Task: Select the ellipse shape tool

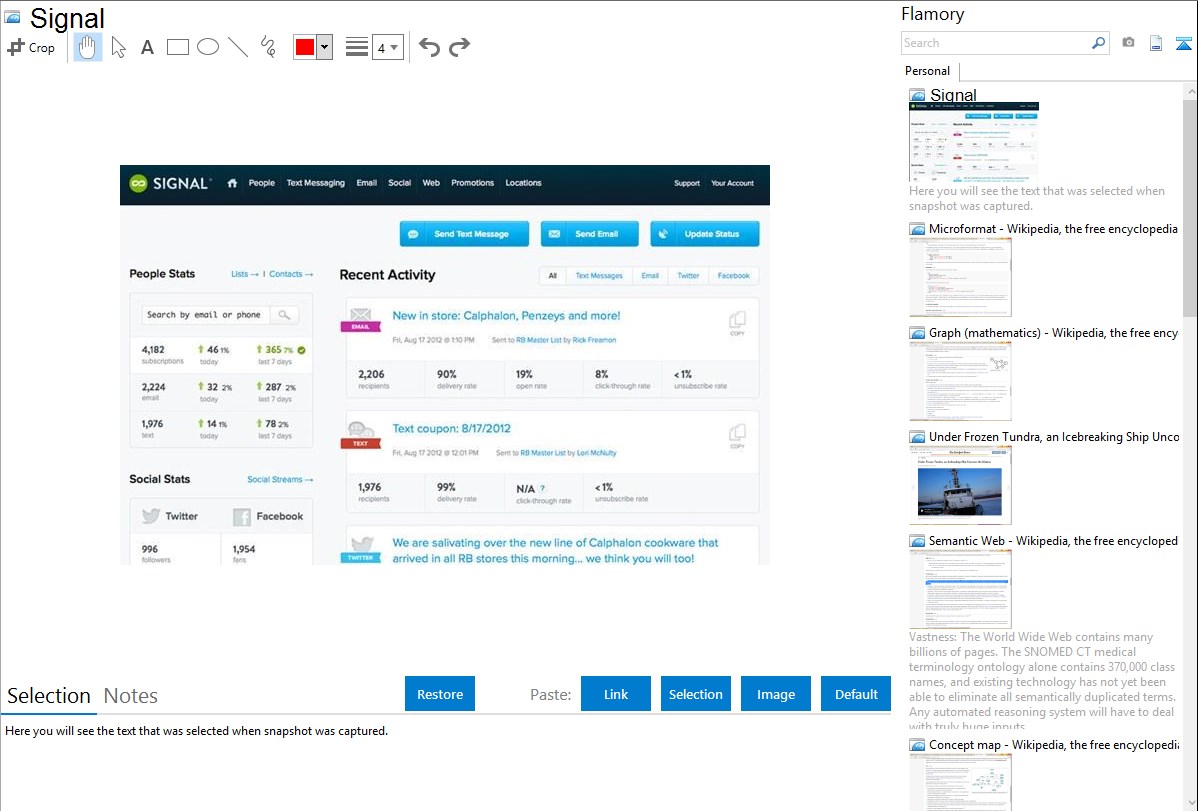Action: [208, 47]
